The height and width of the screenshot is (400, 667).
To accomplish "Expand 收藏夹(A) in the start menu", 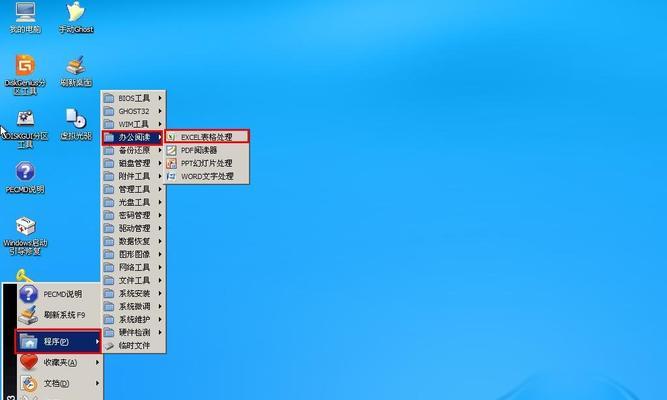I will point(59,363).
